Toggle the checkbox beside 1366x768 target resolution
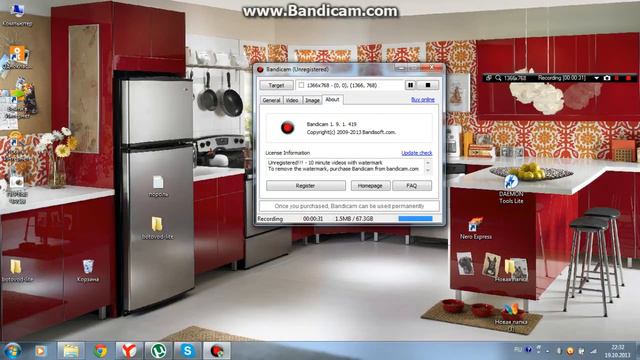The image size is (640, 360). pyautogui.click(x=301, y=85)
